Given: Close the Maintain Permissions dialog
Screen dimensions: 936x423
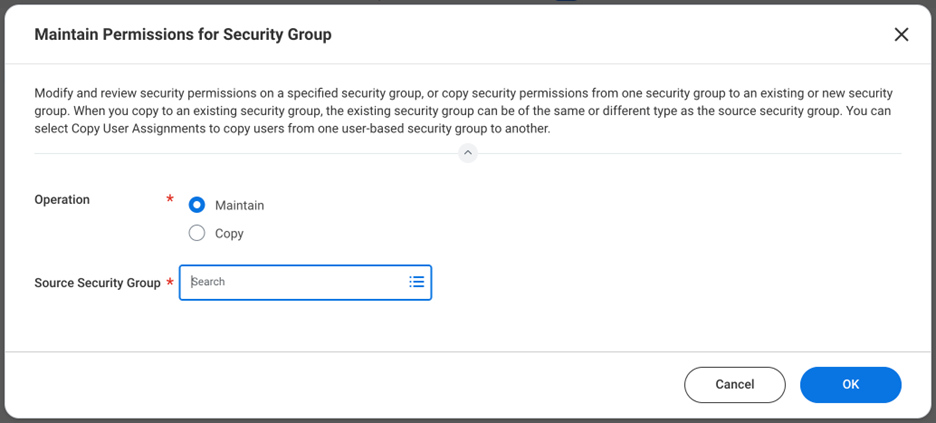Looking at the screenshot, I should pos(901,35).
